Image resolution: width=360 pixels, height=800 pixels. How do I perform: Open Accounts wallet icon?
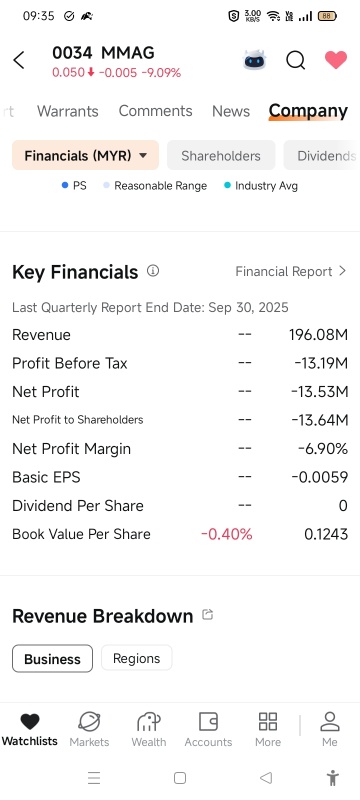[208, 730]
